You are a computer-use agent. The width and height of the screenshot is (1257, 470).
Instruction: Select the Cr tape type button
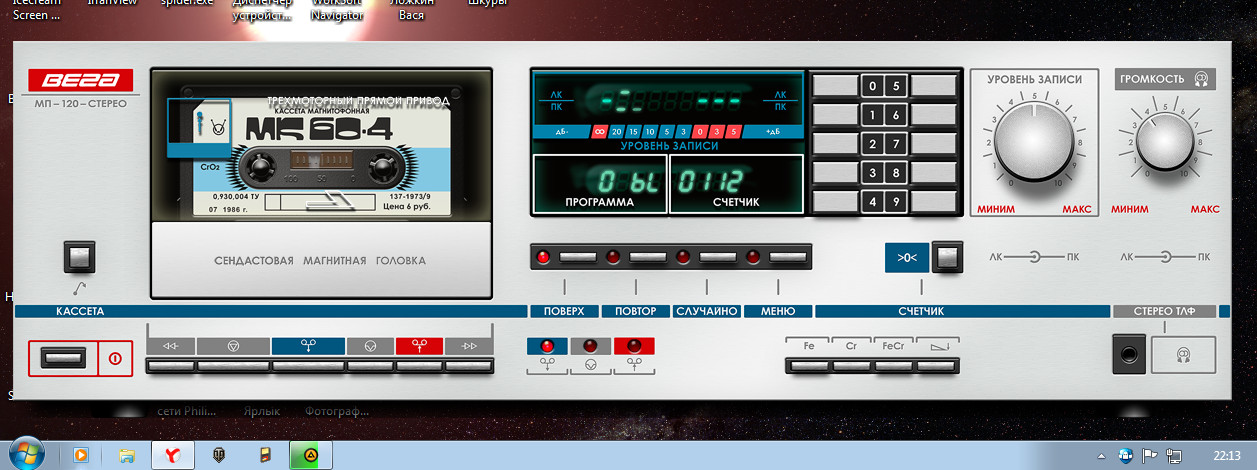click(852, 365)
